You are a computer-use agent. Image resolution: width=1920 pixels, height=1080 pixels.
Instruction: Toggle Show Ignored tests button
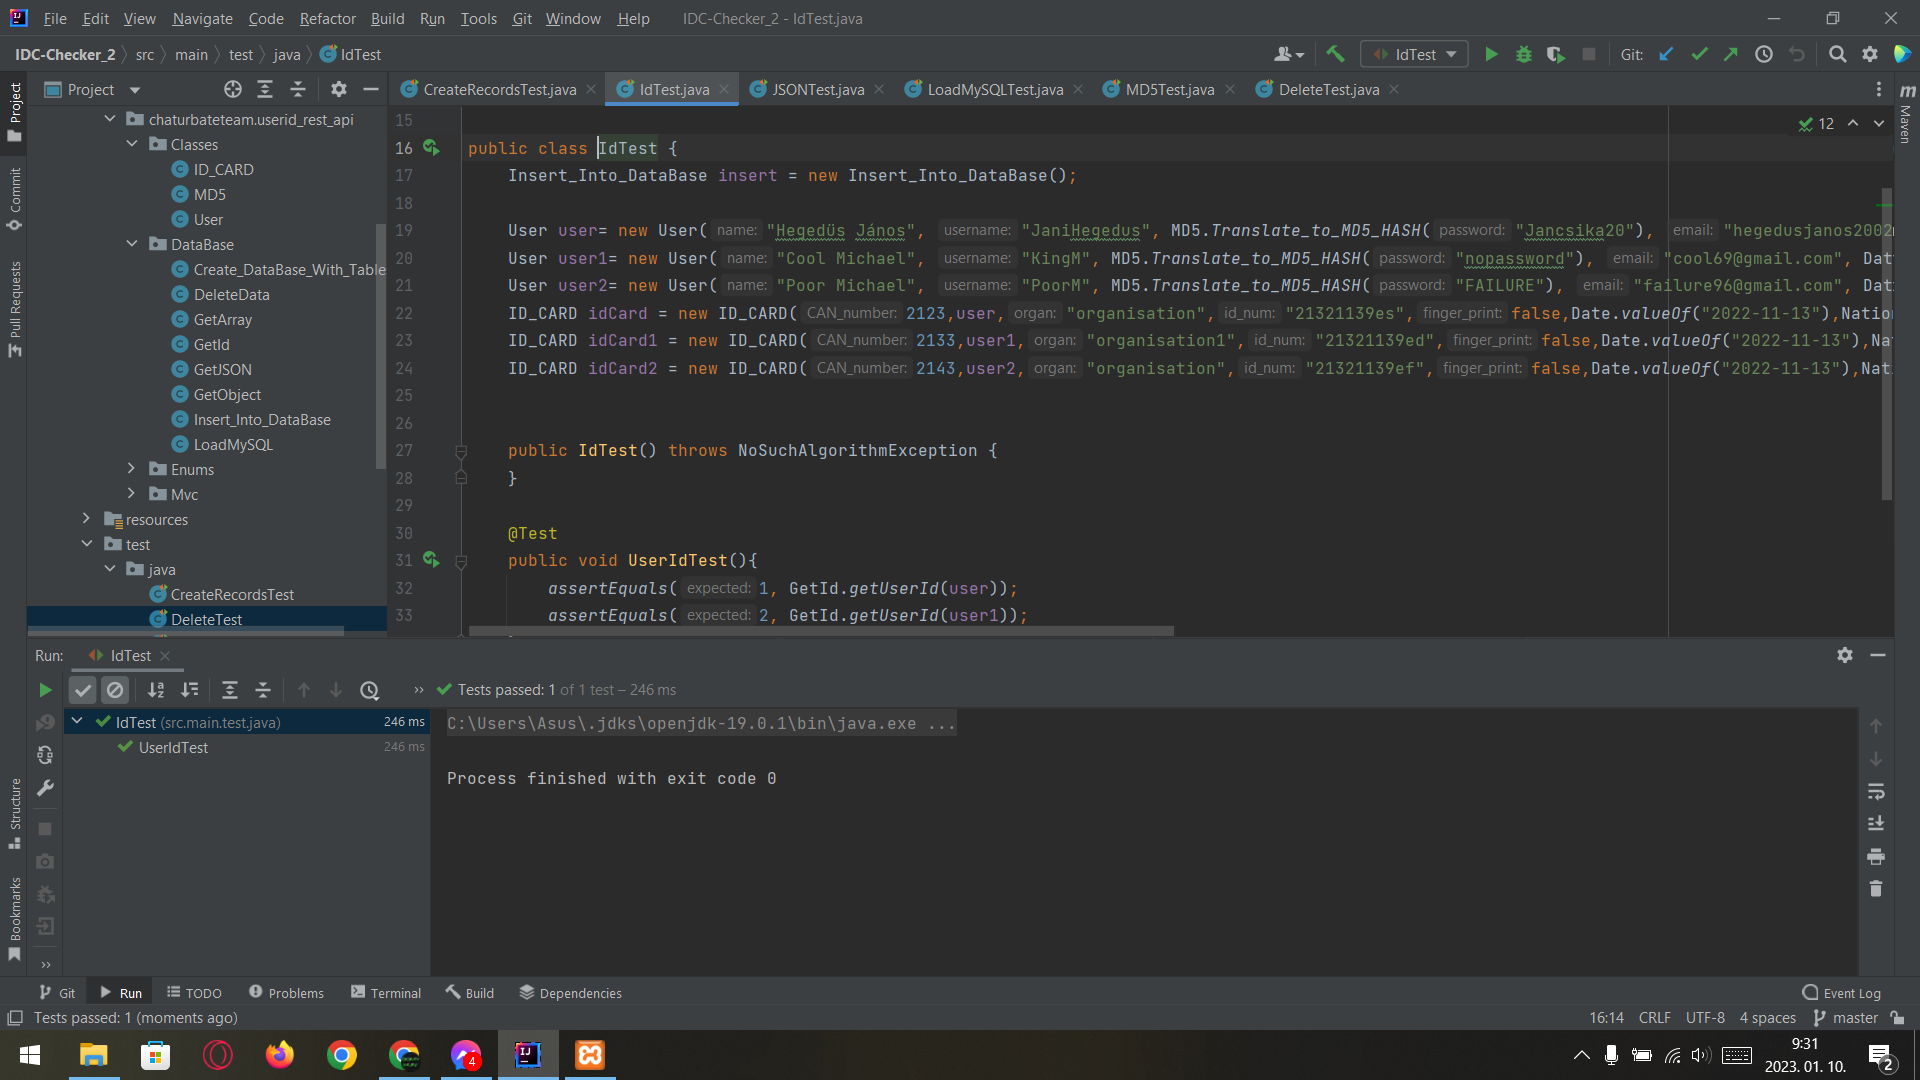pos(115,690)
